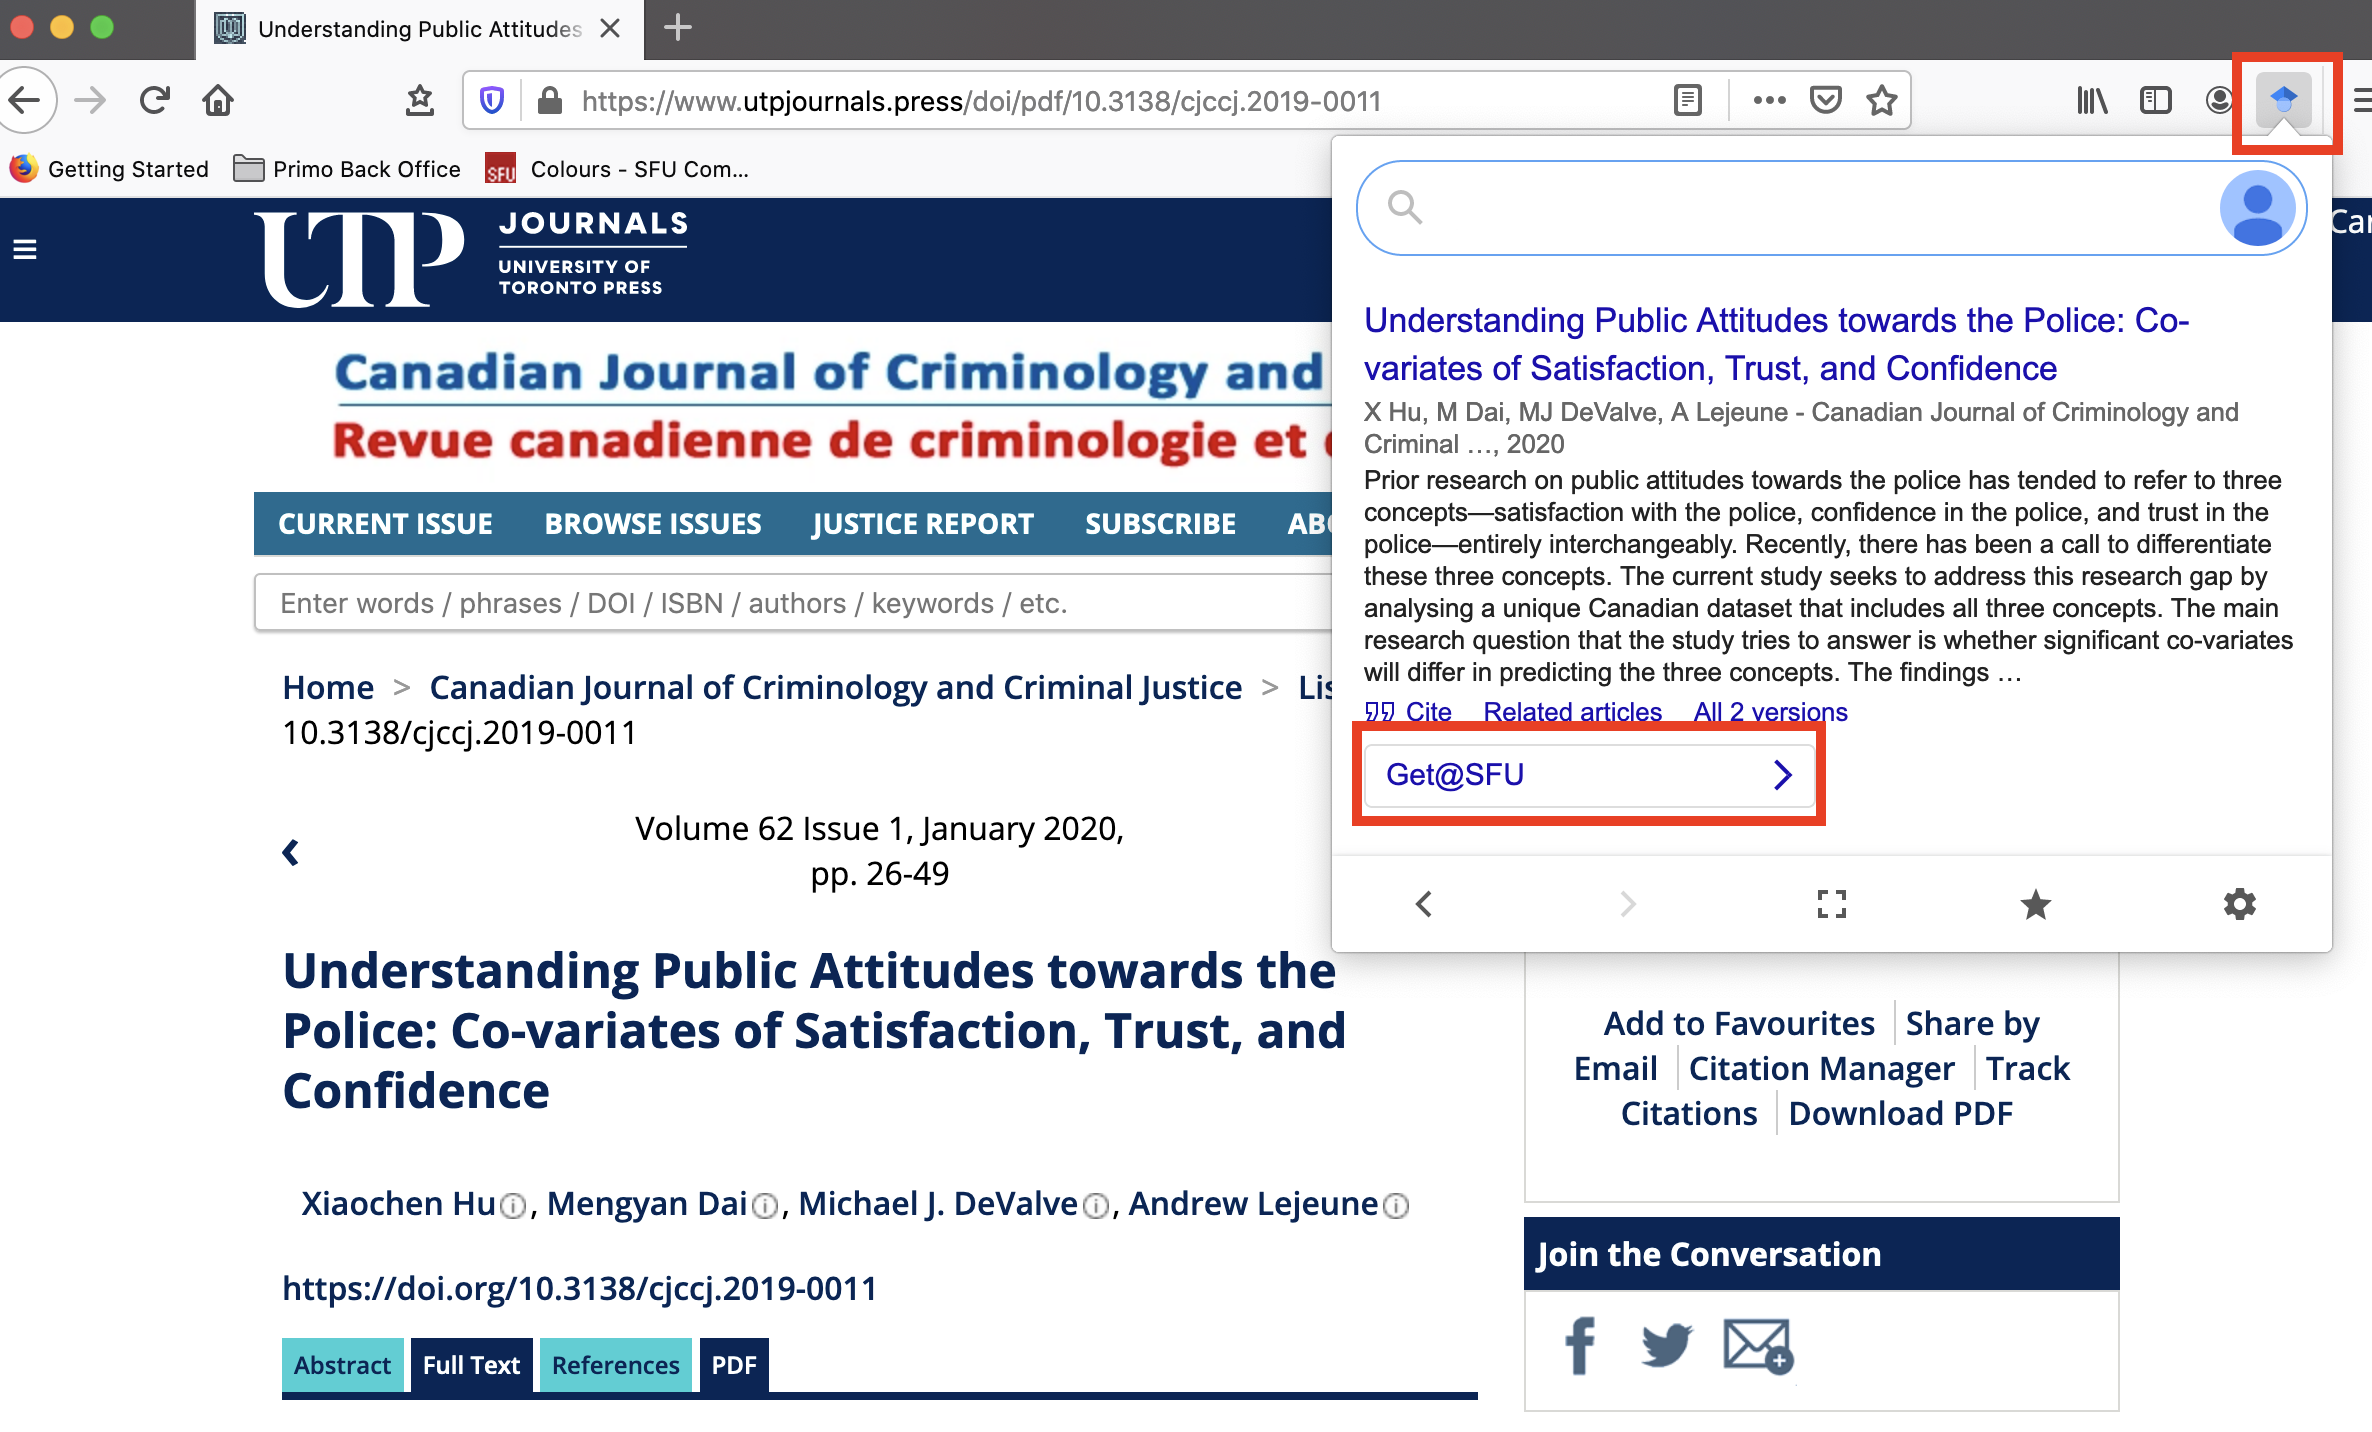The image size is (2372, 1432).
Task: Open BROWSE ISSUES menu item
Action: click(x=653, y=524)
